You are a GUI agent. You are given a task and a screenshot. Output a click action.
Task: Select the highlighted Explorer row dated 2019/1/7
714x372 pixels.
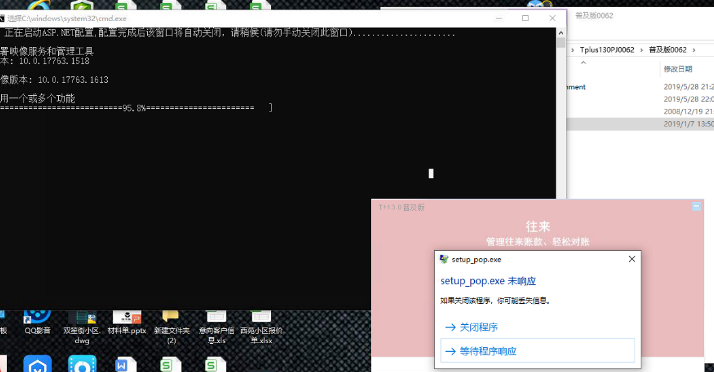(640, 124)
